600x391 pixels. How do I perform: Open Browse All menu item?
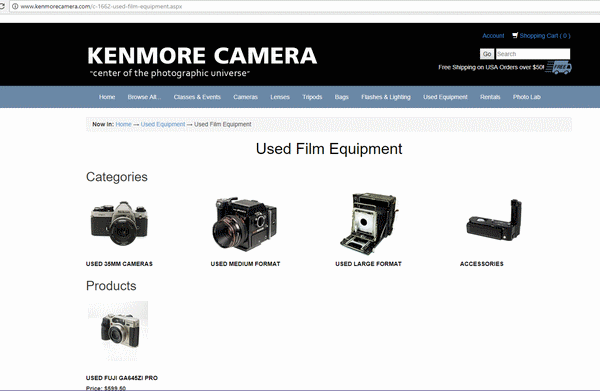click(x=144, y=97)
